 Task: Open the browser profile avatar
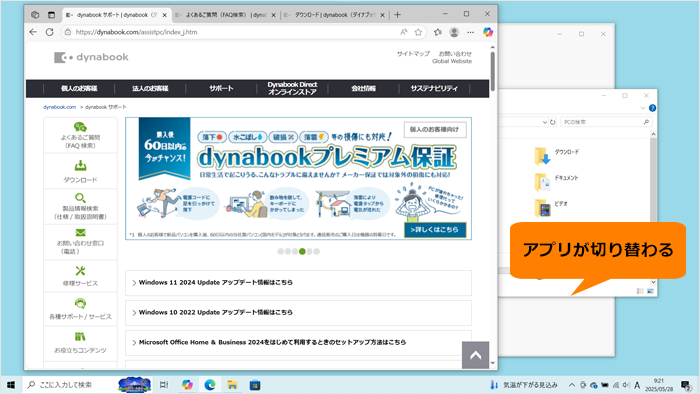tap(454, 32)
